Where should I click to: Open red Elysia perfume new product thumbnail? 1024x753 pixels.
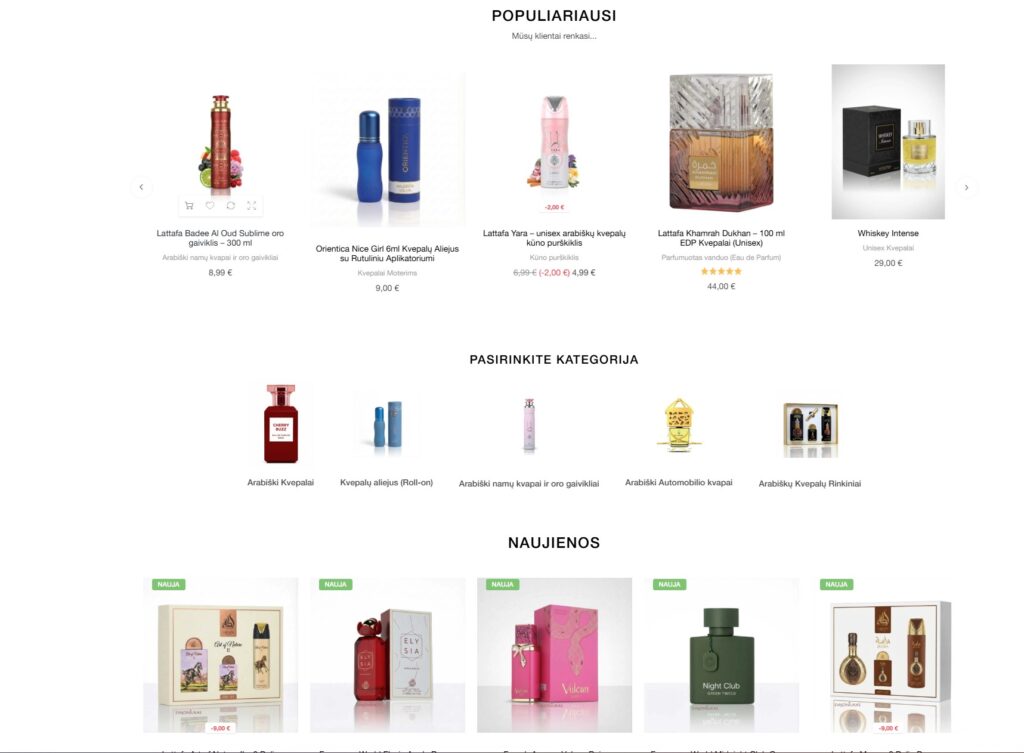coord(388,654)
